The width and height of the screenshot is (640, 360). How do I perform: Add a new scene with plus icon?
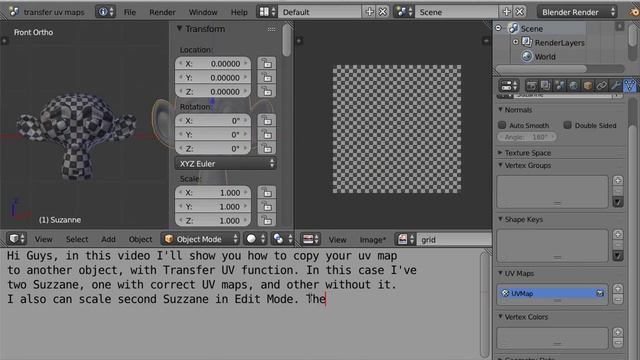pyautogui.click(x=507, y=12)
